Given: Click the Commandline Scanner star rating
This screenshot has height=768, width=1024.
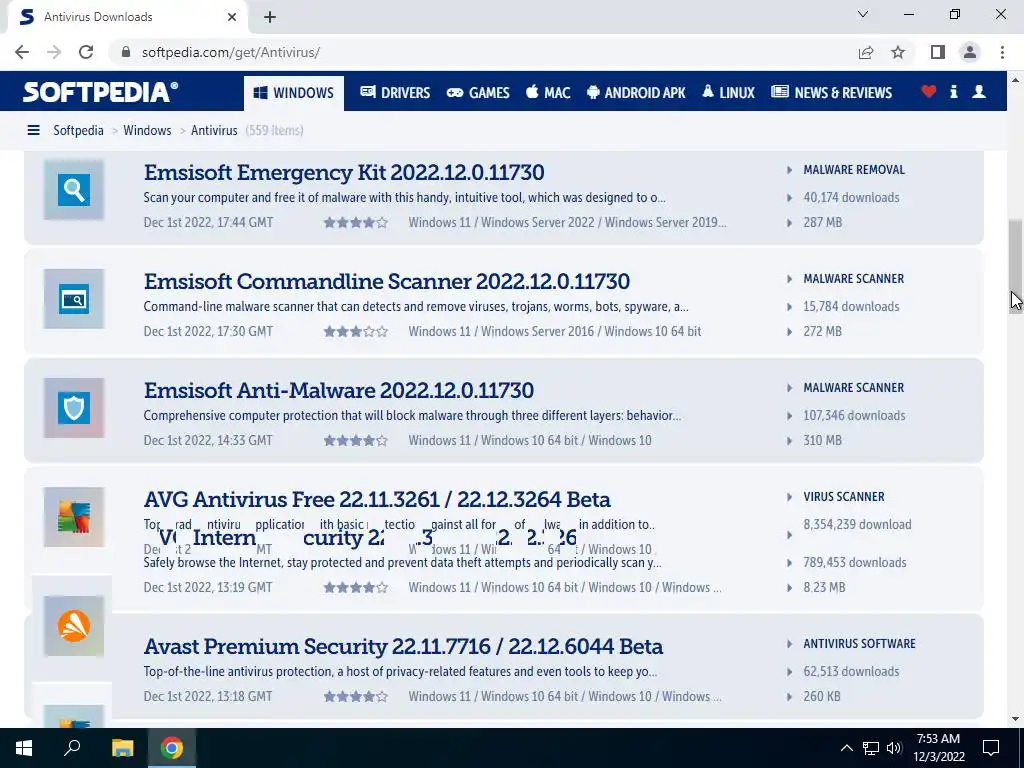Looking at the screenshot, I should 356,332.
